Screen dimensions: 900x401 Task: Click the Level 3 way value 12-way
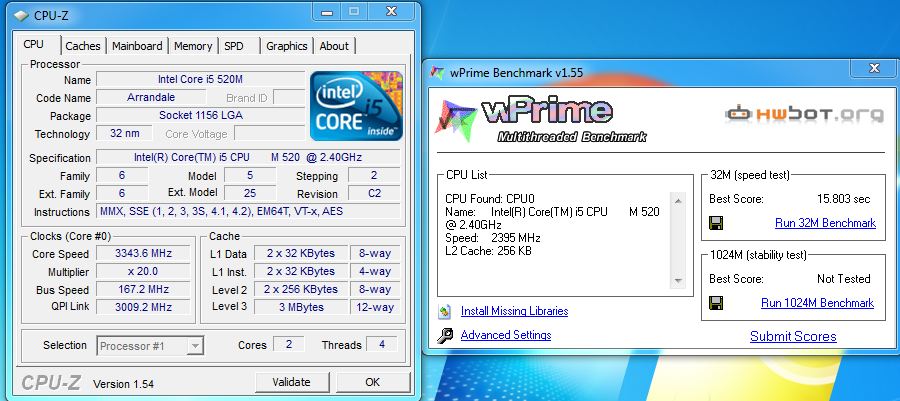point(375,307)
